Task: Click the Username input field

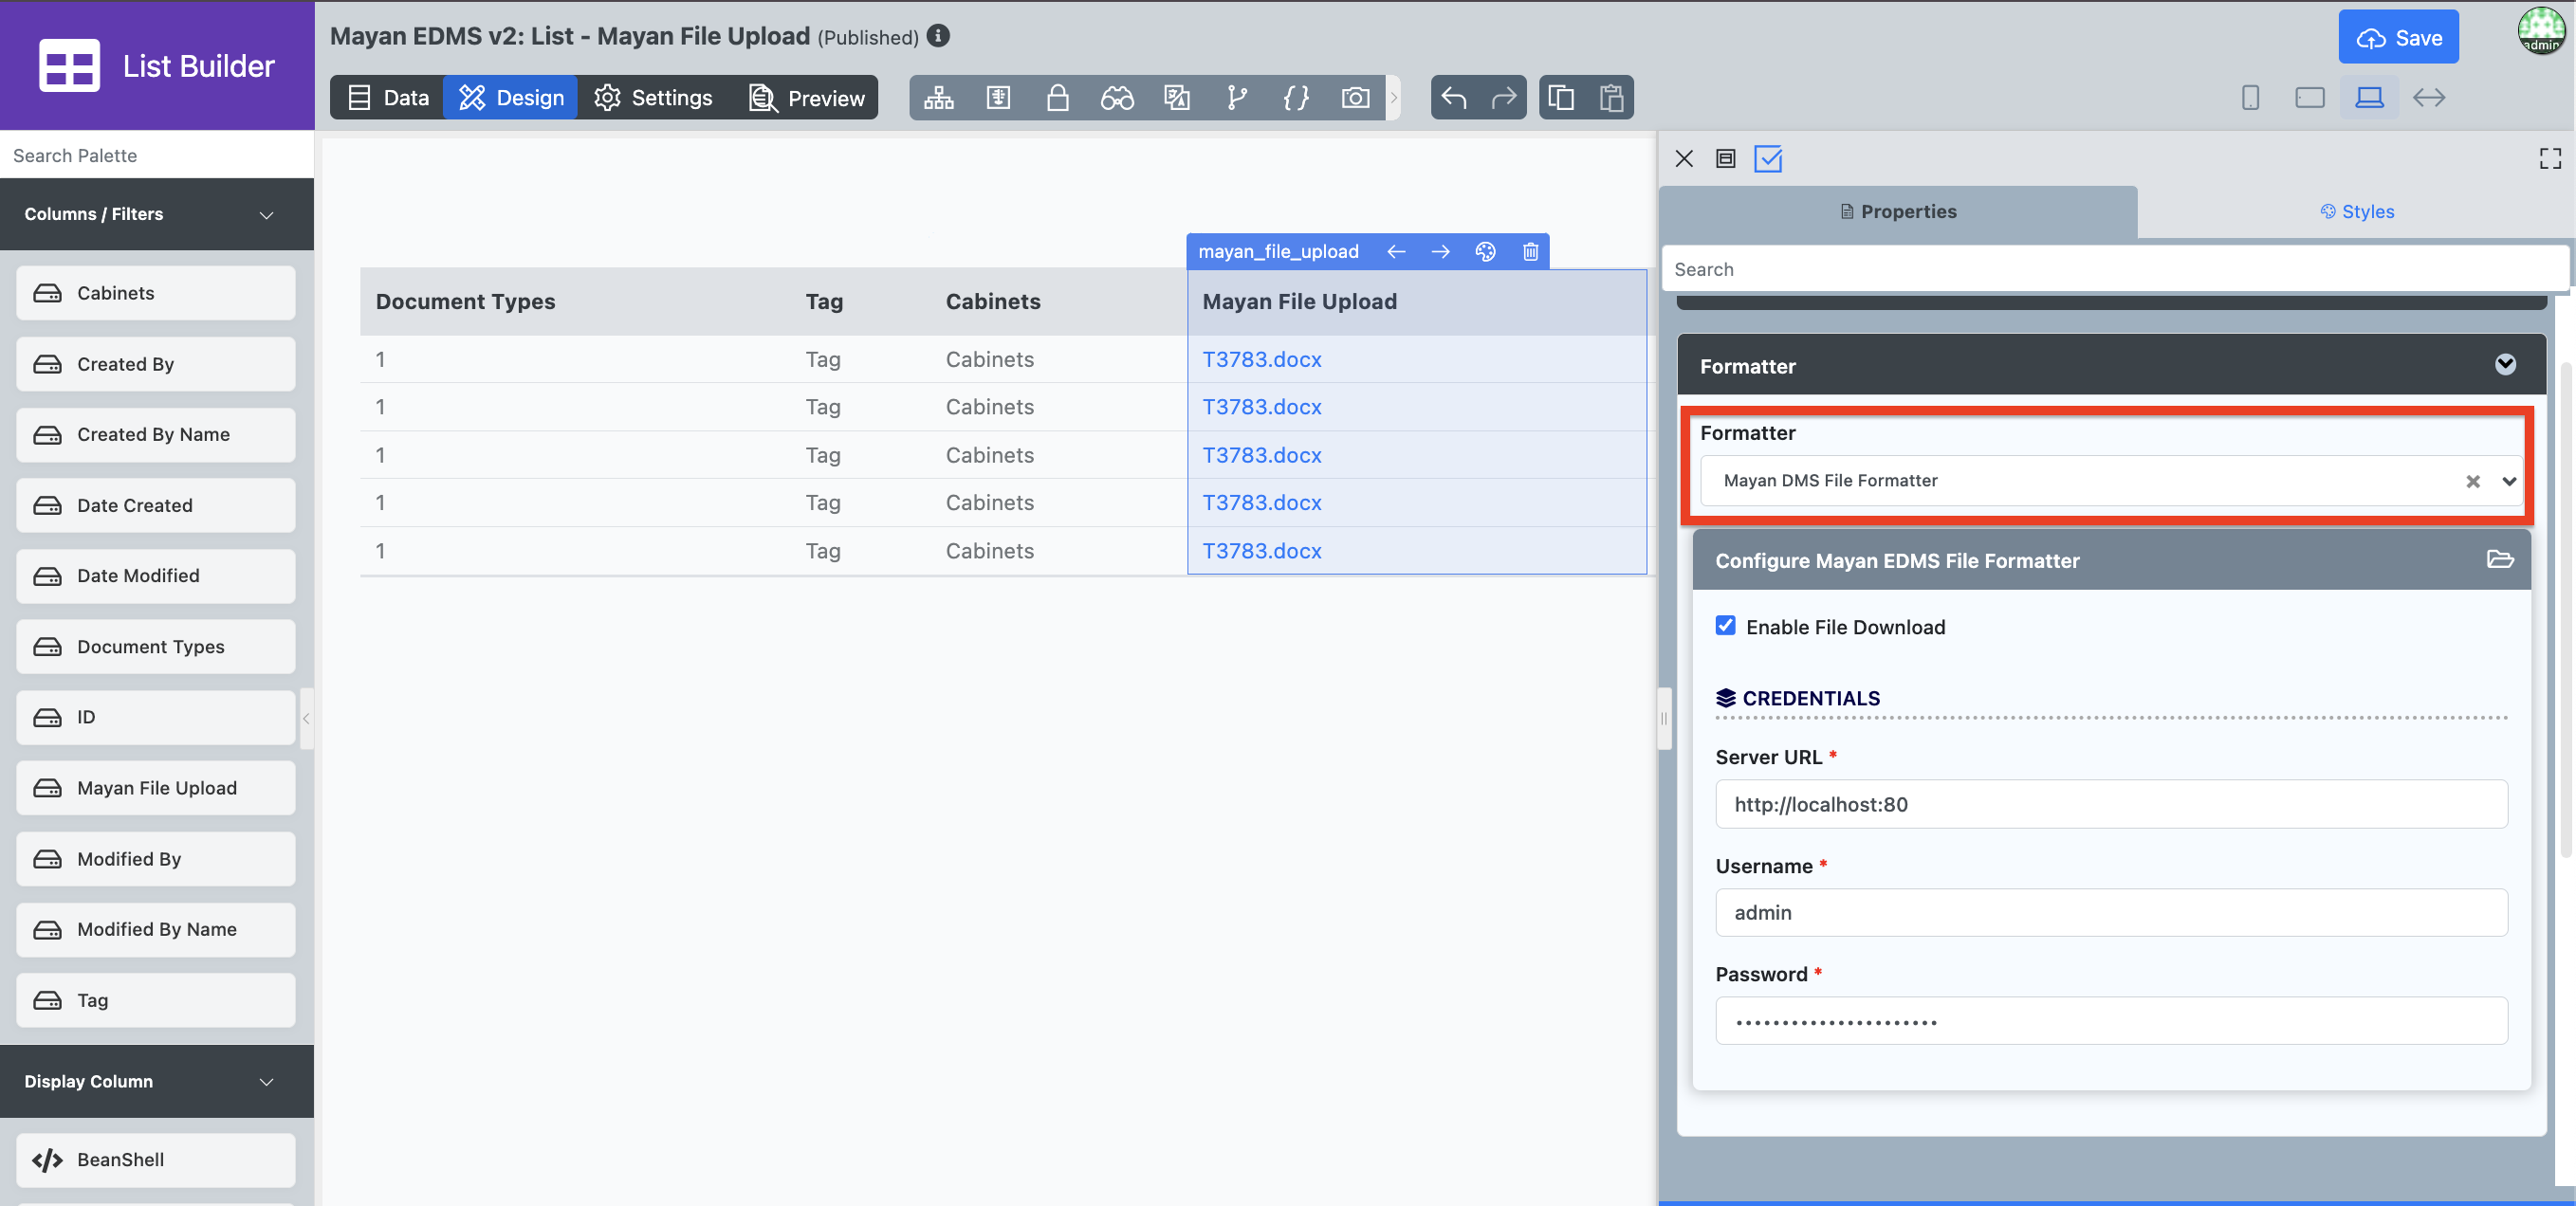Action: coord(2111,912)
